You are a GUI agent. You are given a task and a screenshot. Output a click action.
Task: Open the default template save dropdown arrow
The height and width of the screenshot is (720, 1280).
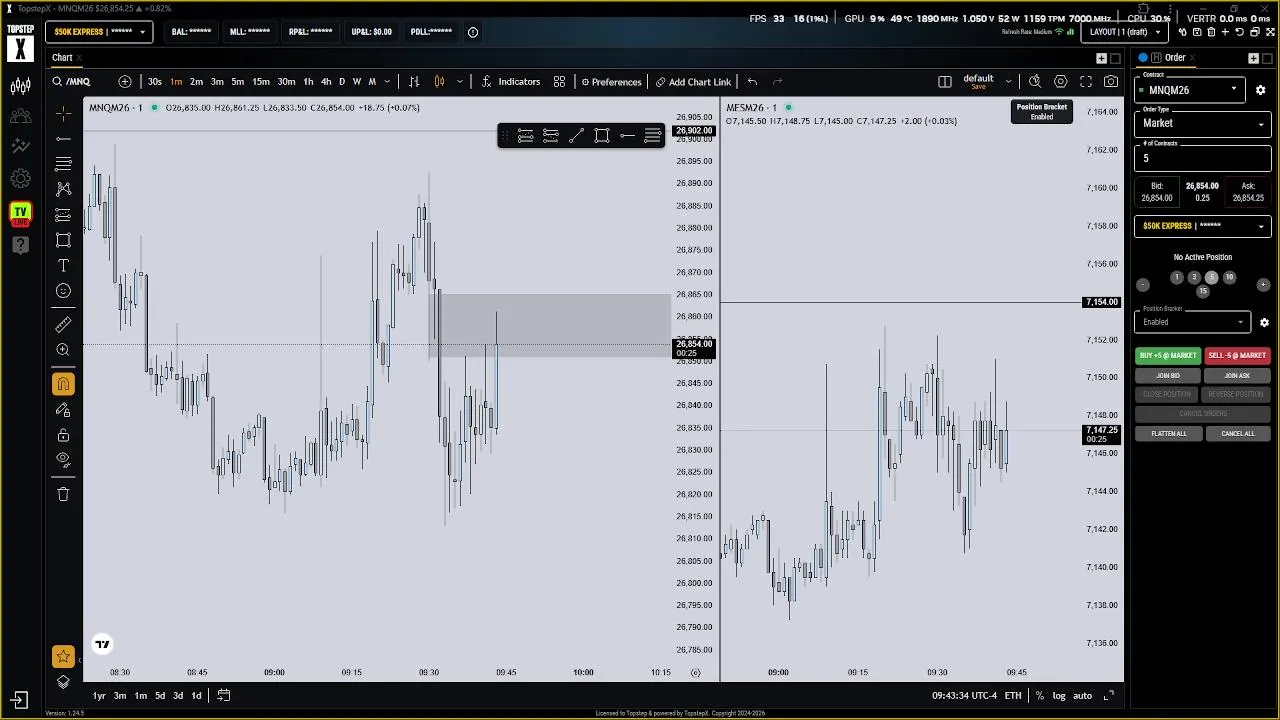pyautogui.click(x=1008, y=82)
